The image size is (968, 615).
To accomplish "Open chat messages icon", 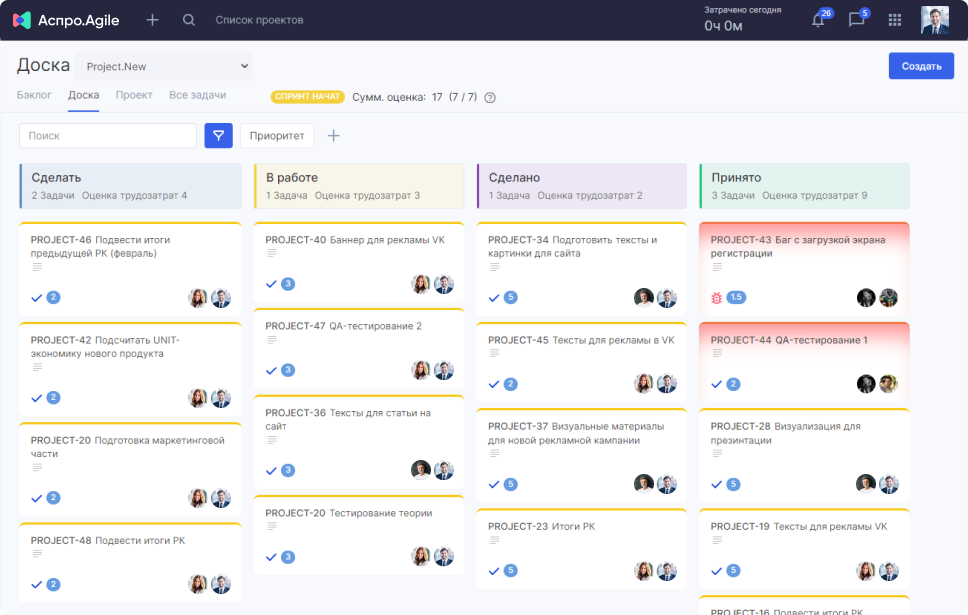I will (856, 20).
